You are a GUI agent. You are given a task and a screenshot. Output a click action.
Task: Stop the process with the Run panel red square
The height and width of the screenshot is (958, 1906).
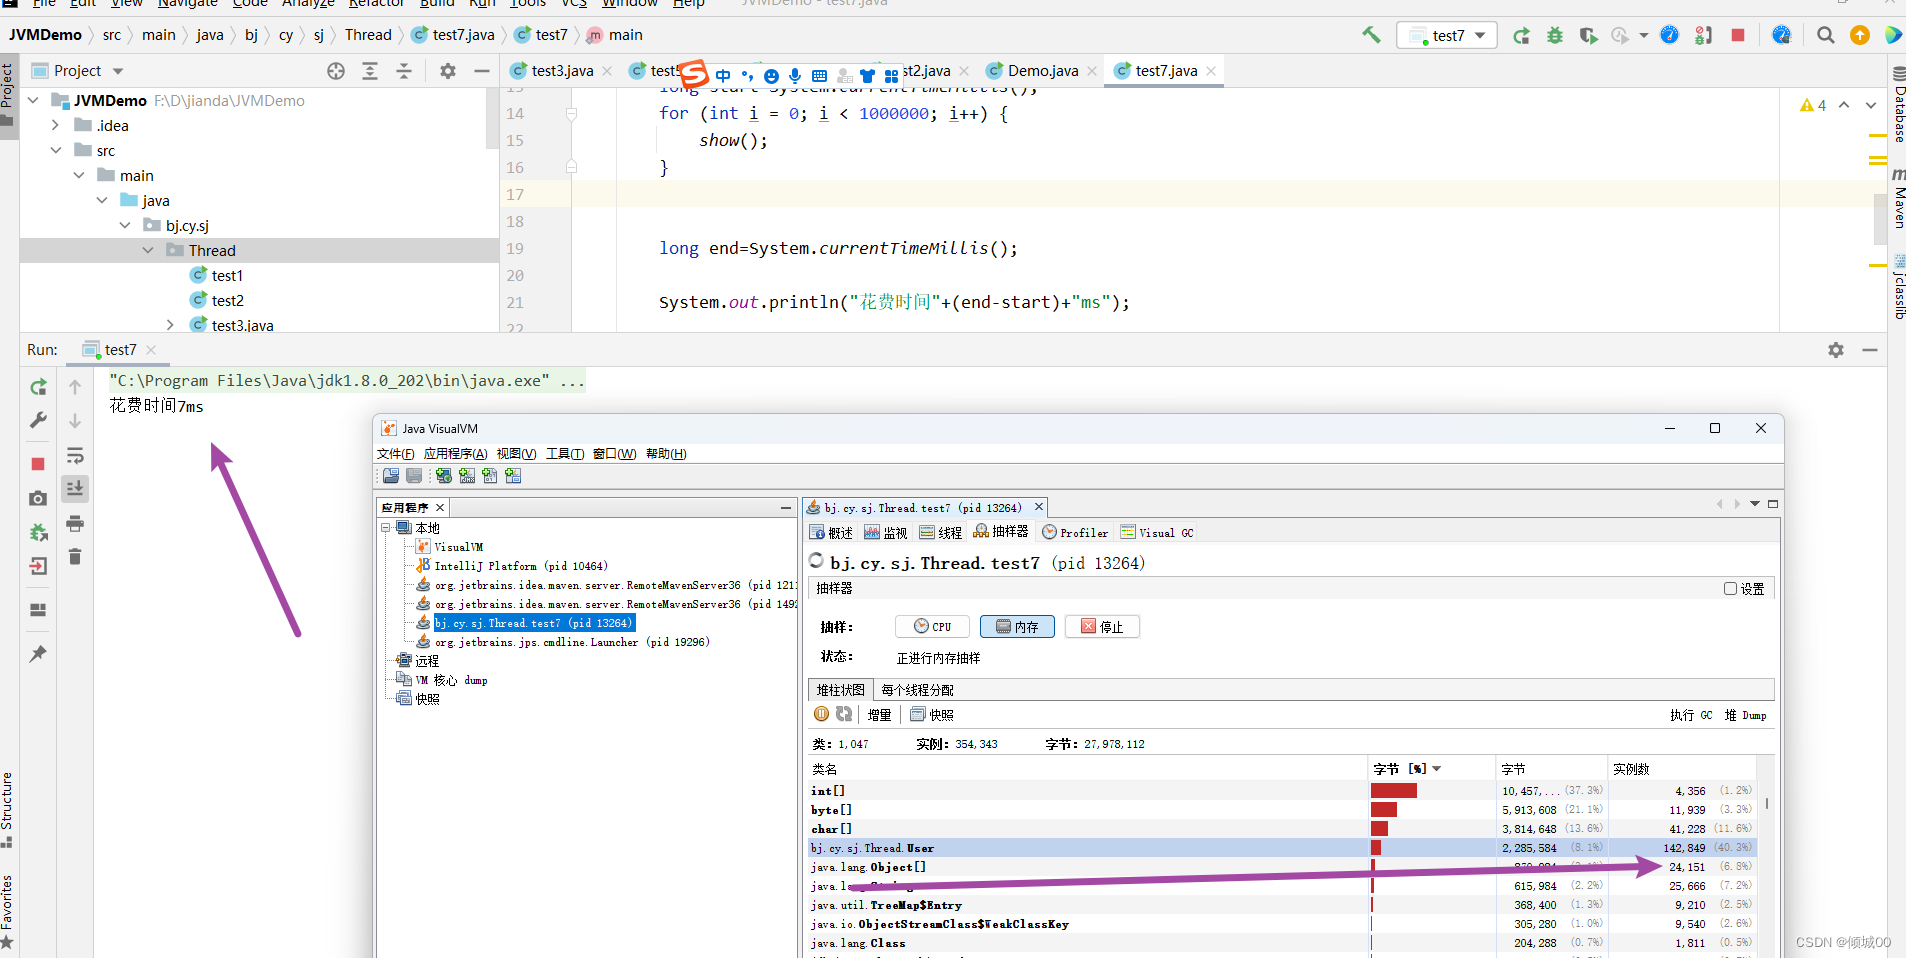[38, 464]
